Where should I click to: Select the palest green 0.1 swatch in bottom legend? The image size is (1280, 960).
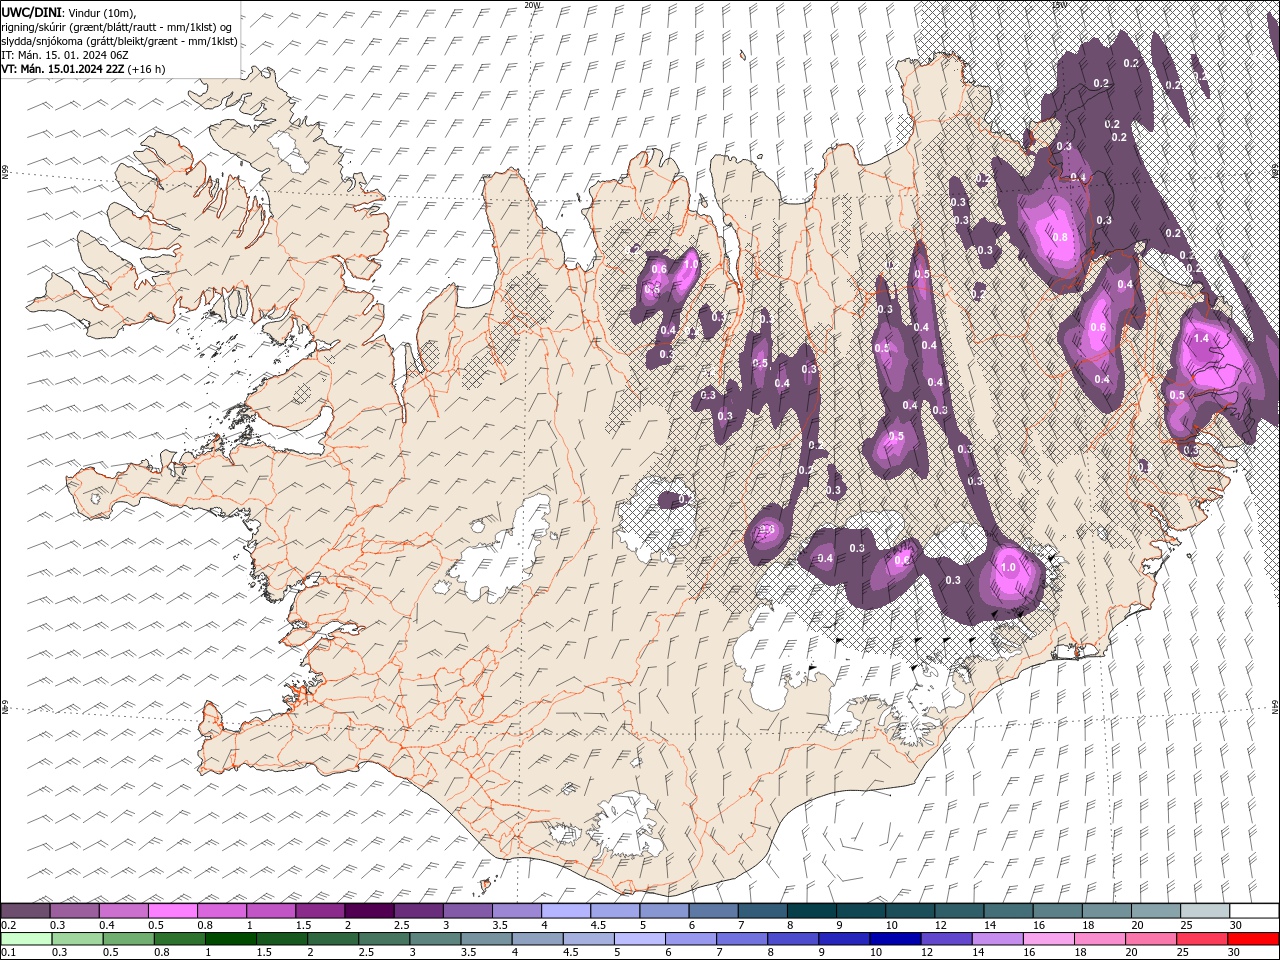click(x=26, y=939)
